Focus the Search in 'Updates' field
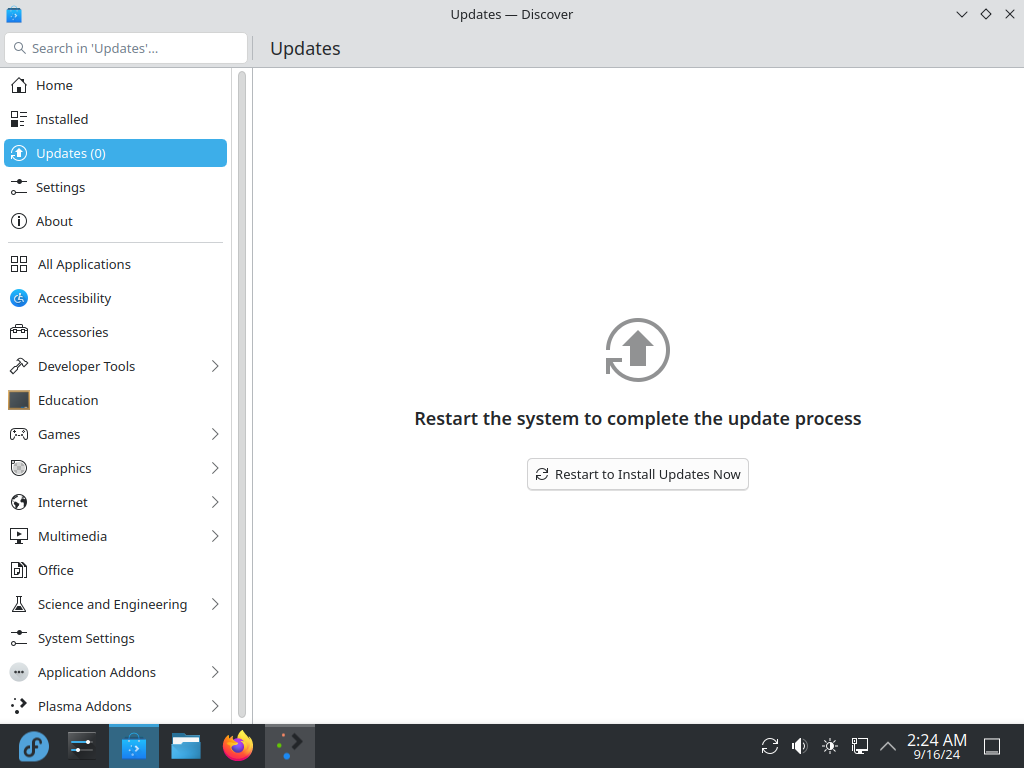Screen dimensions: 1024x768 tap(126, 48)
